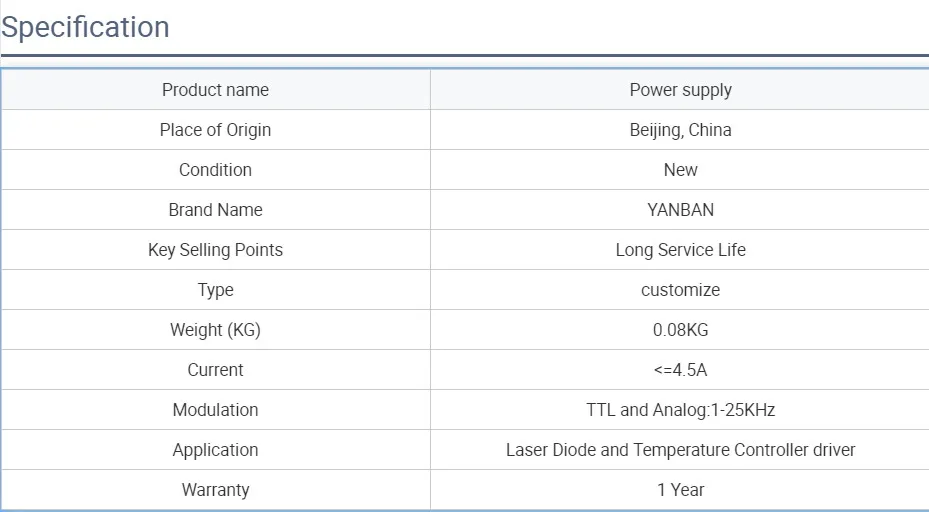This screenshot has width=929, height=512.
Task: Click the Long Service Life value
Action: 680,249
